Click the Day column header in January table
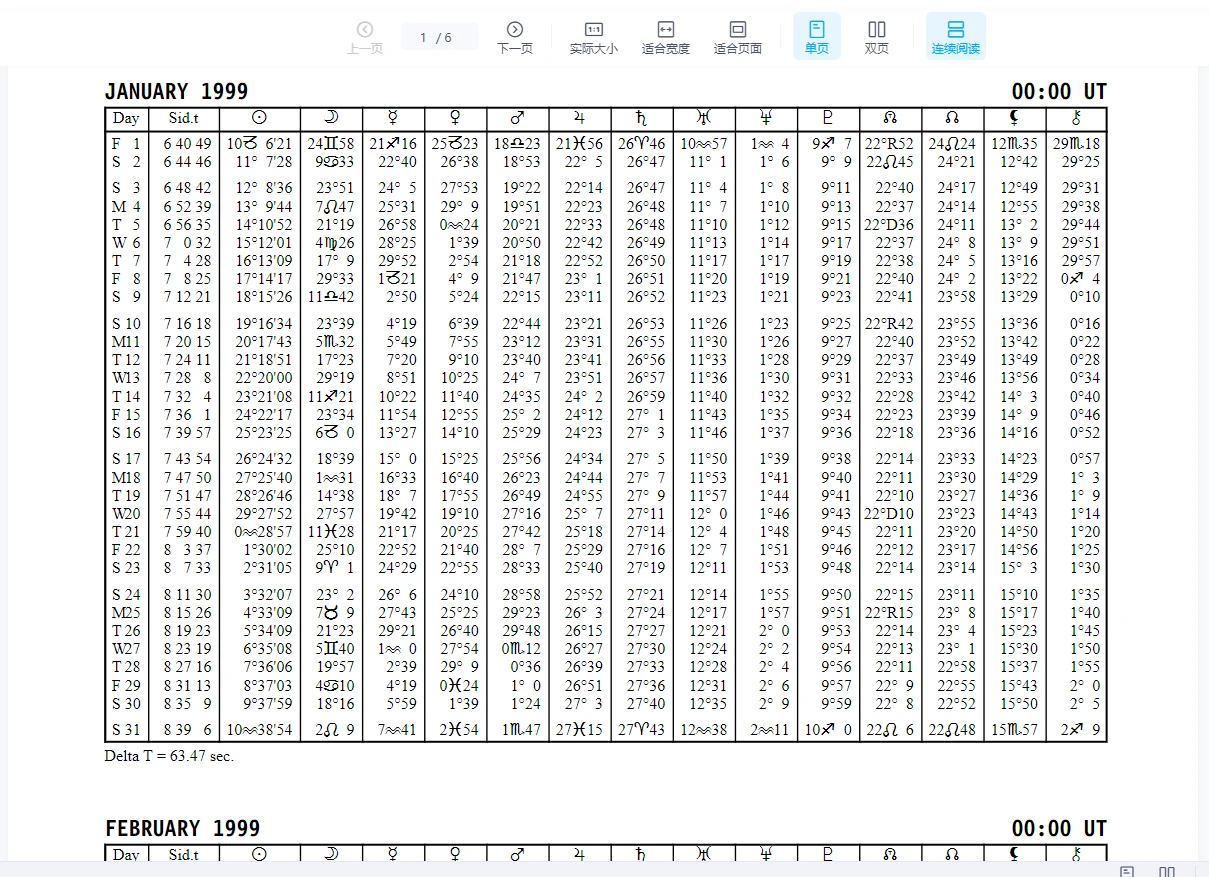 coord(127,119)
